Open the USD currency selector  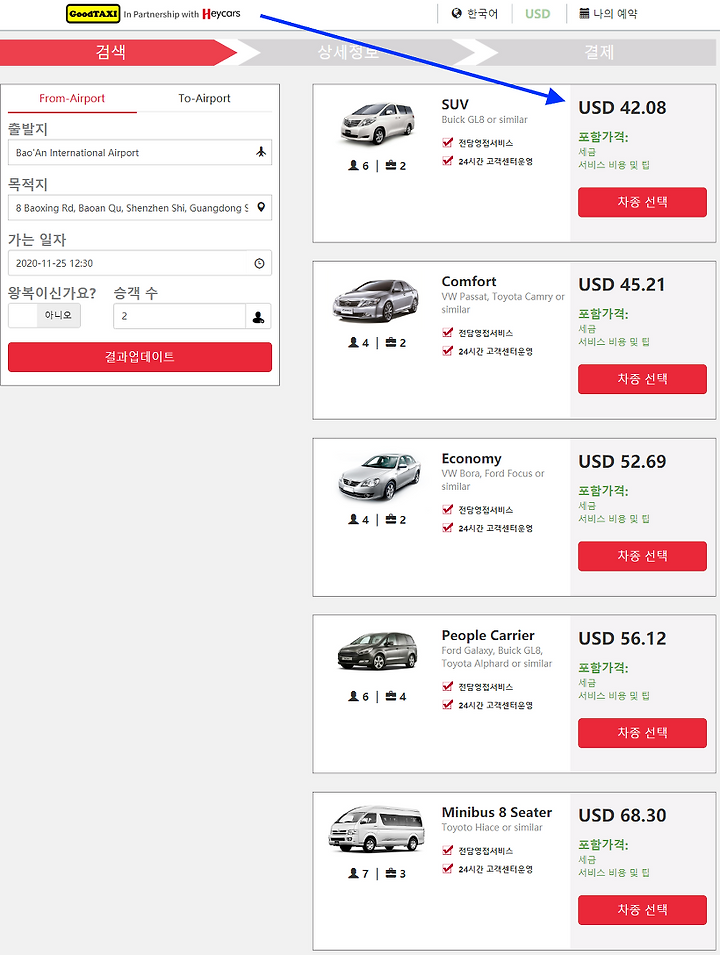(x=537, y=13)
